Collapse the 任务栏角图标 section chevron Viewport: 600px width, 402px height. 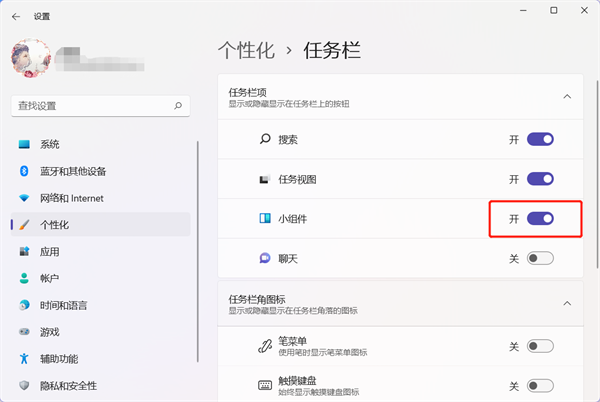coord(567,303)
